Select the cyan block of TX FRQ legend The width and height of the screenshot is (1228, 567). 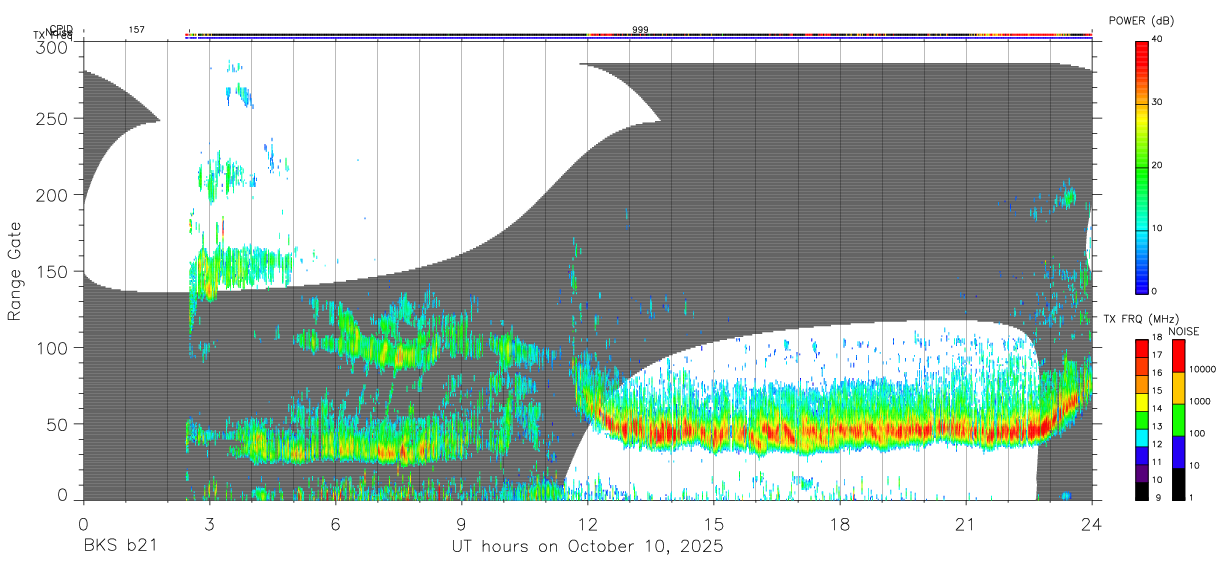1142,437
